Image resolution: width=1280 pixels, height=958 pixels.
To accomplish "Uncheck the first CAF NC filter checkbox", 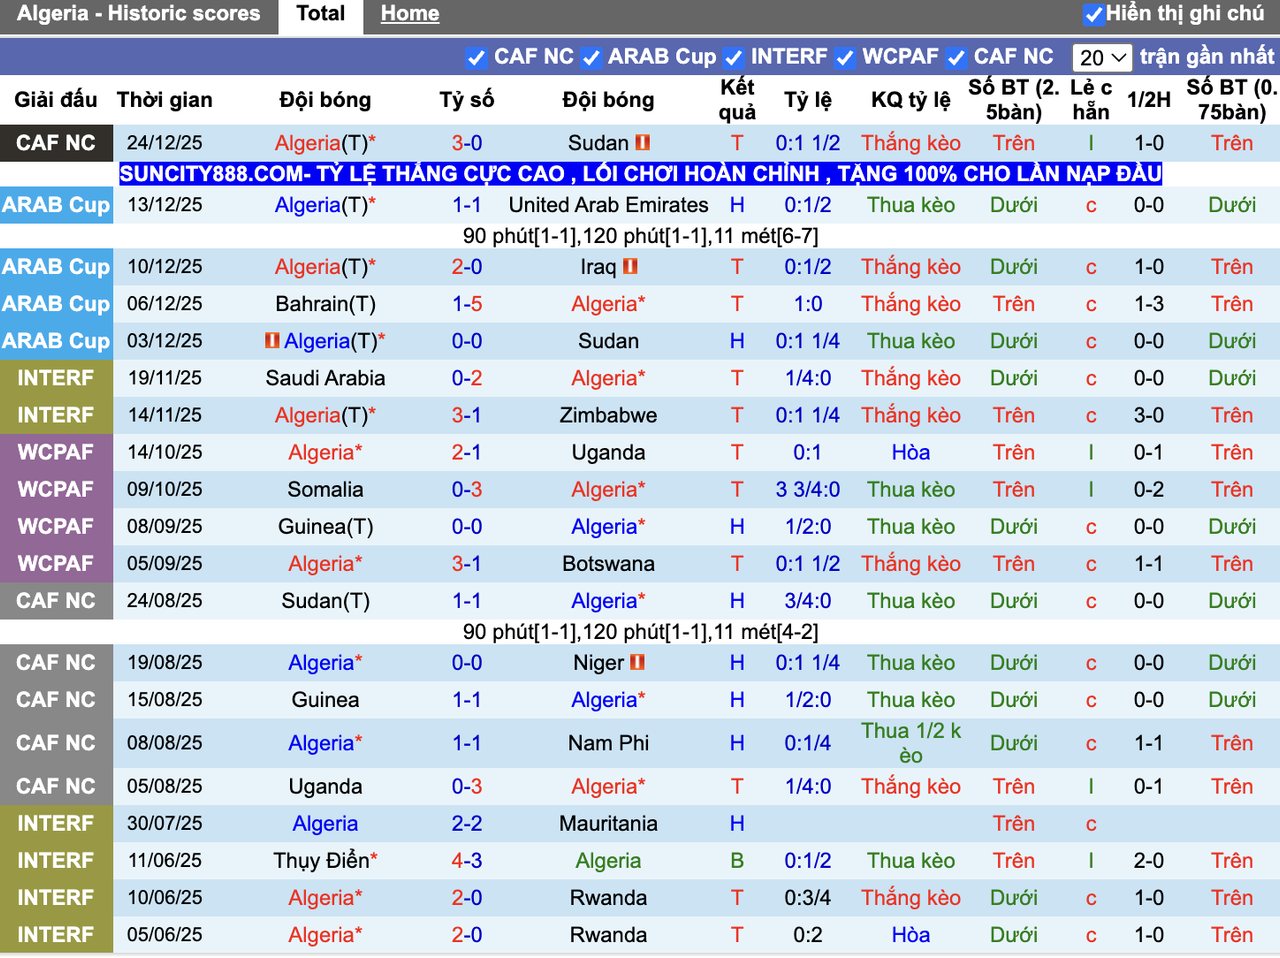I will tap(476, 58).
